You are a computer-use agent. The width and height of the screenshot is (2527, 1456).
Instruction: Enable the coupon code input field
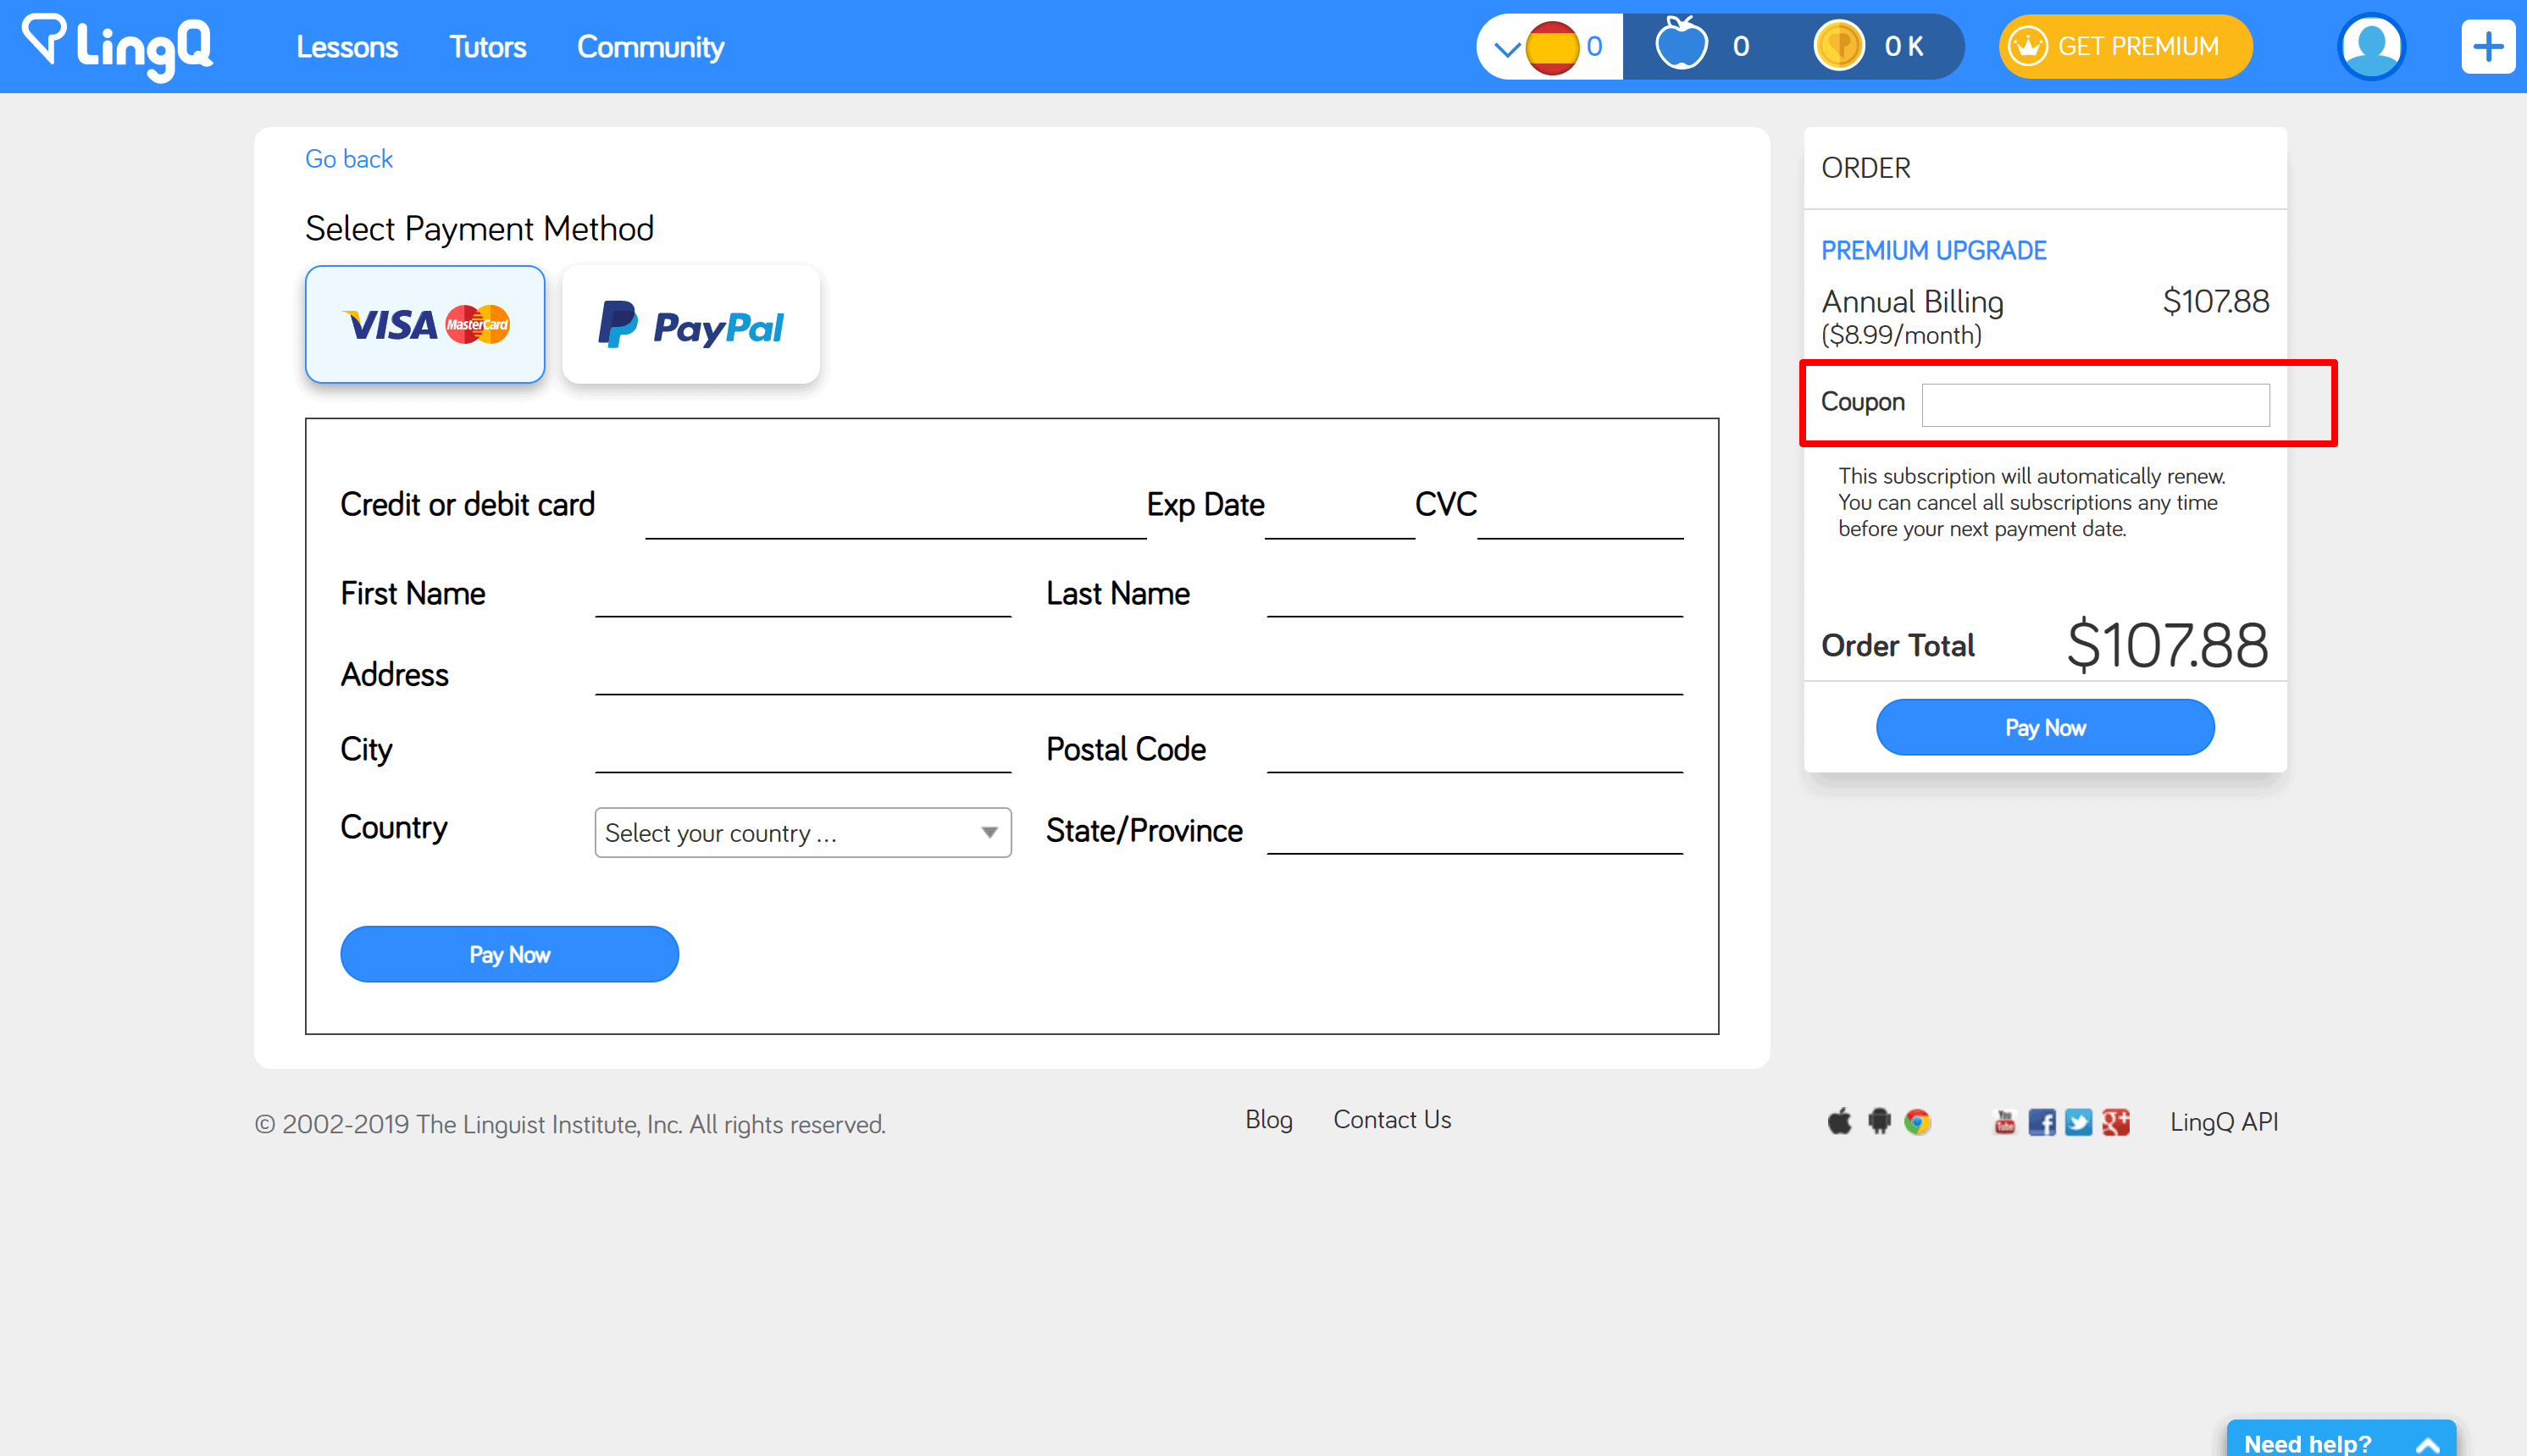(2100, 402)
